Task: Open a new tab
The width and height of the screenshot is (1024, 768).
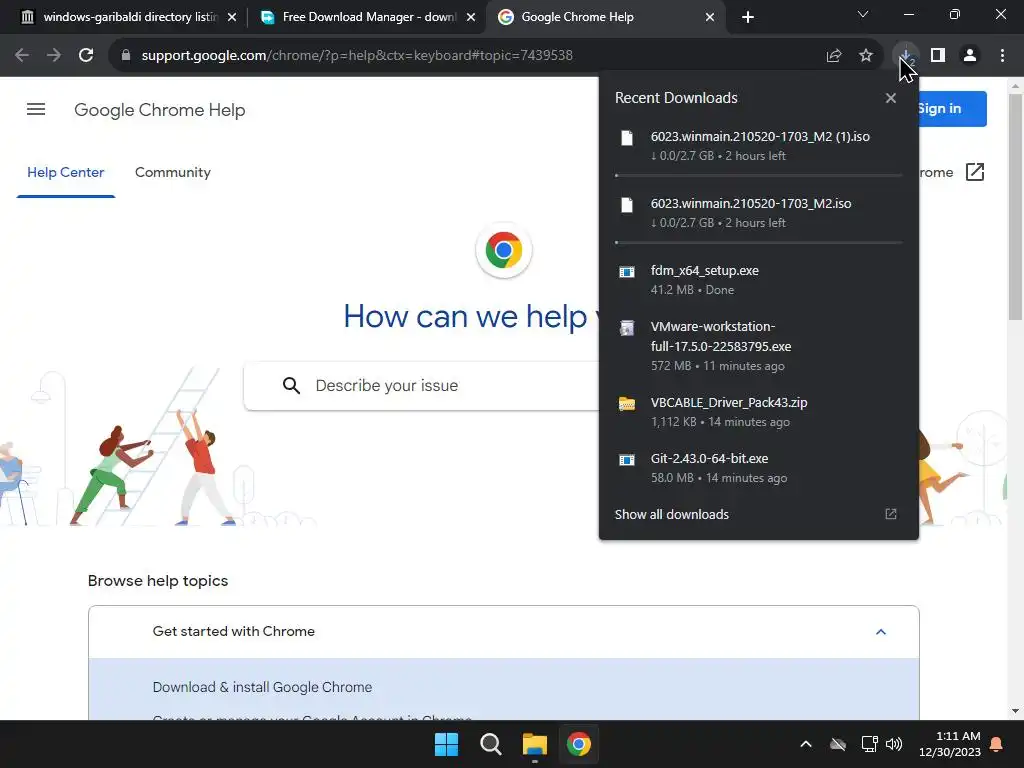Action: (x=748, y=17)
